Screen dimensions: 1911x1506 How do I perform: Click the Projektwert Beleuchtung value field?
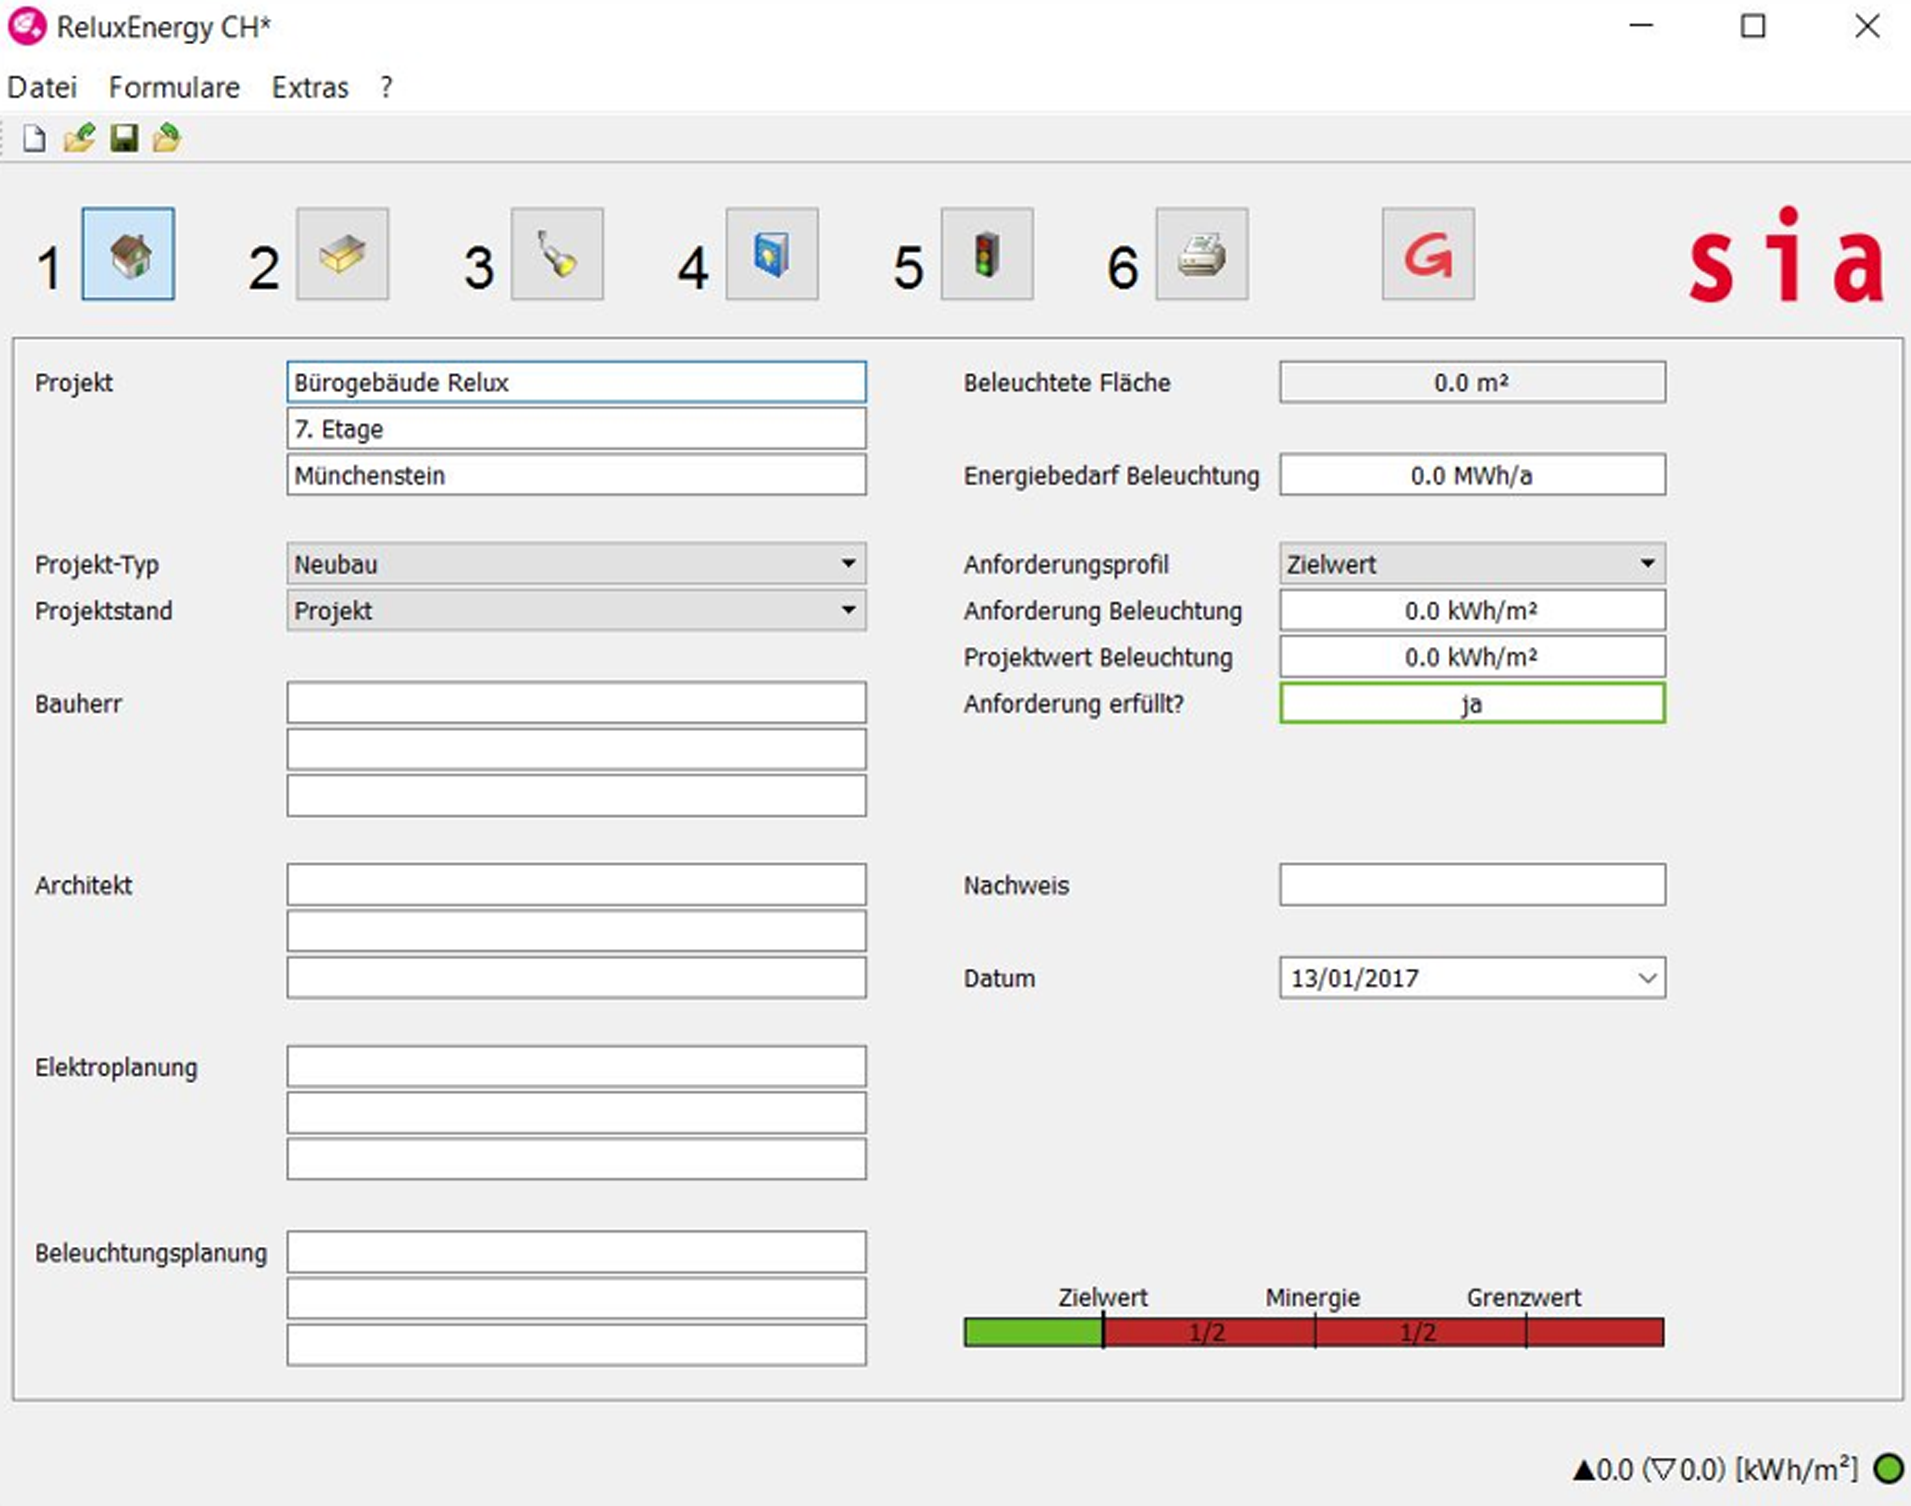click(1472, 656)
